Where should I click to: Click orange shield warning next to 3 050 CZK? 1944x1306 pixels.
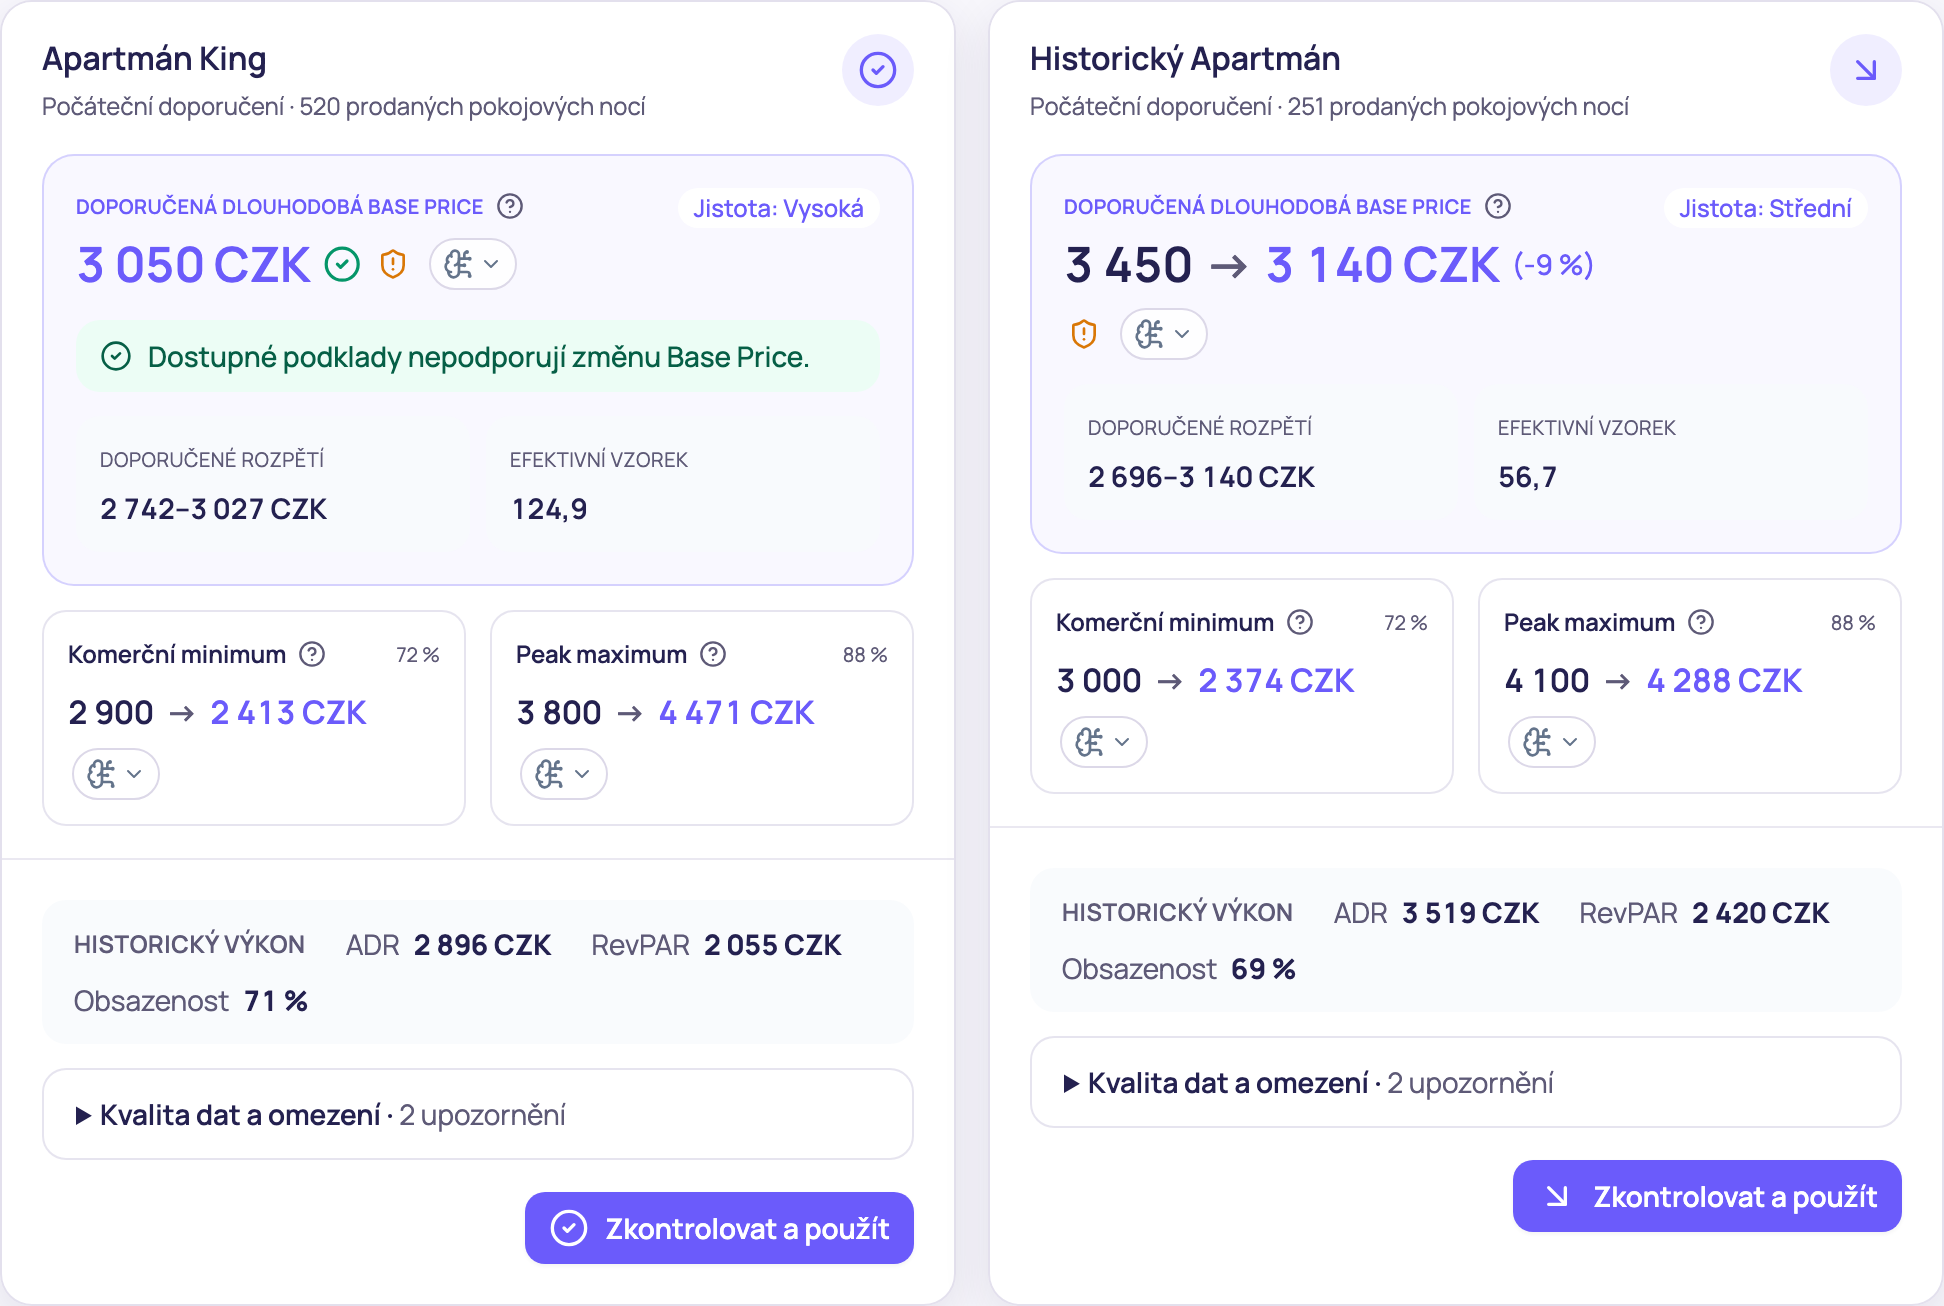(393, 264)
